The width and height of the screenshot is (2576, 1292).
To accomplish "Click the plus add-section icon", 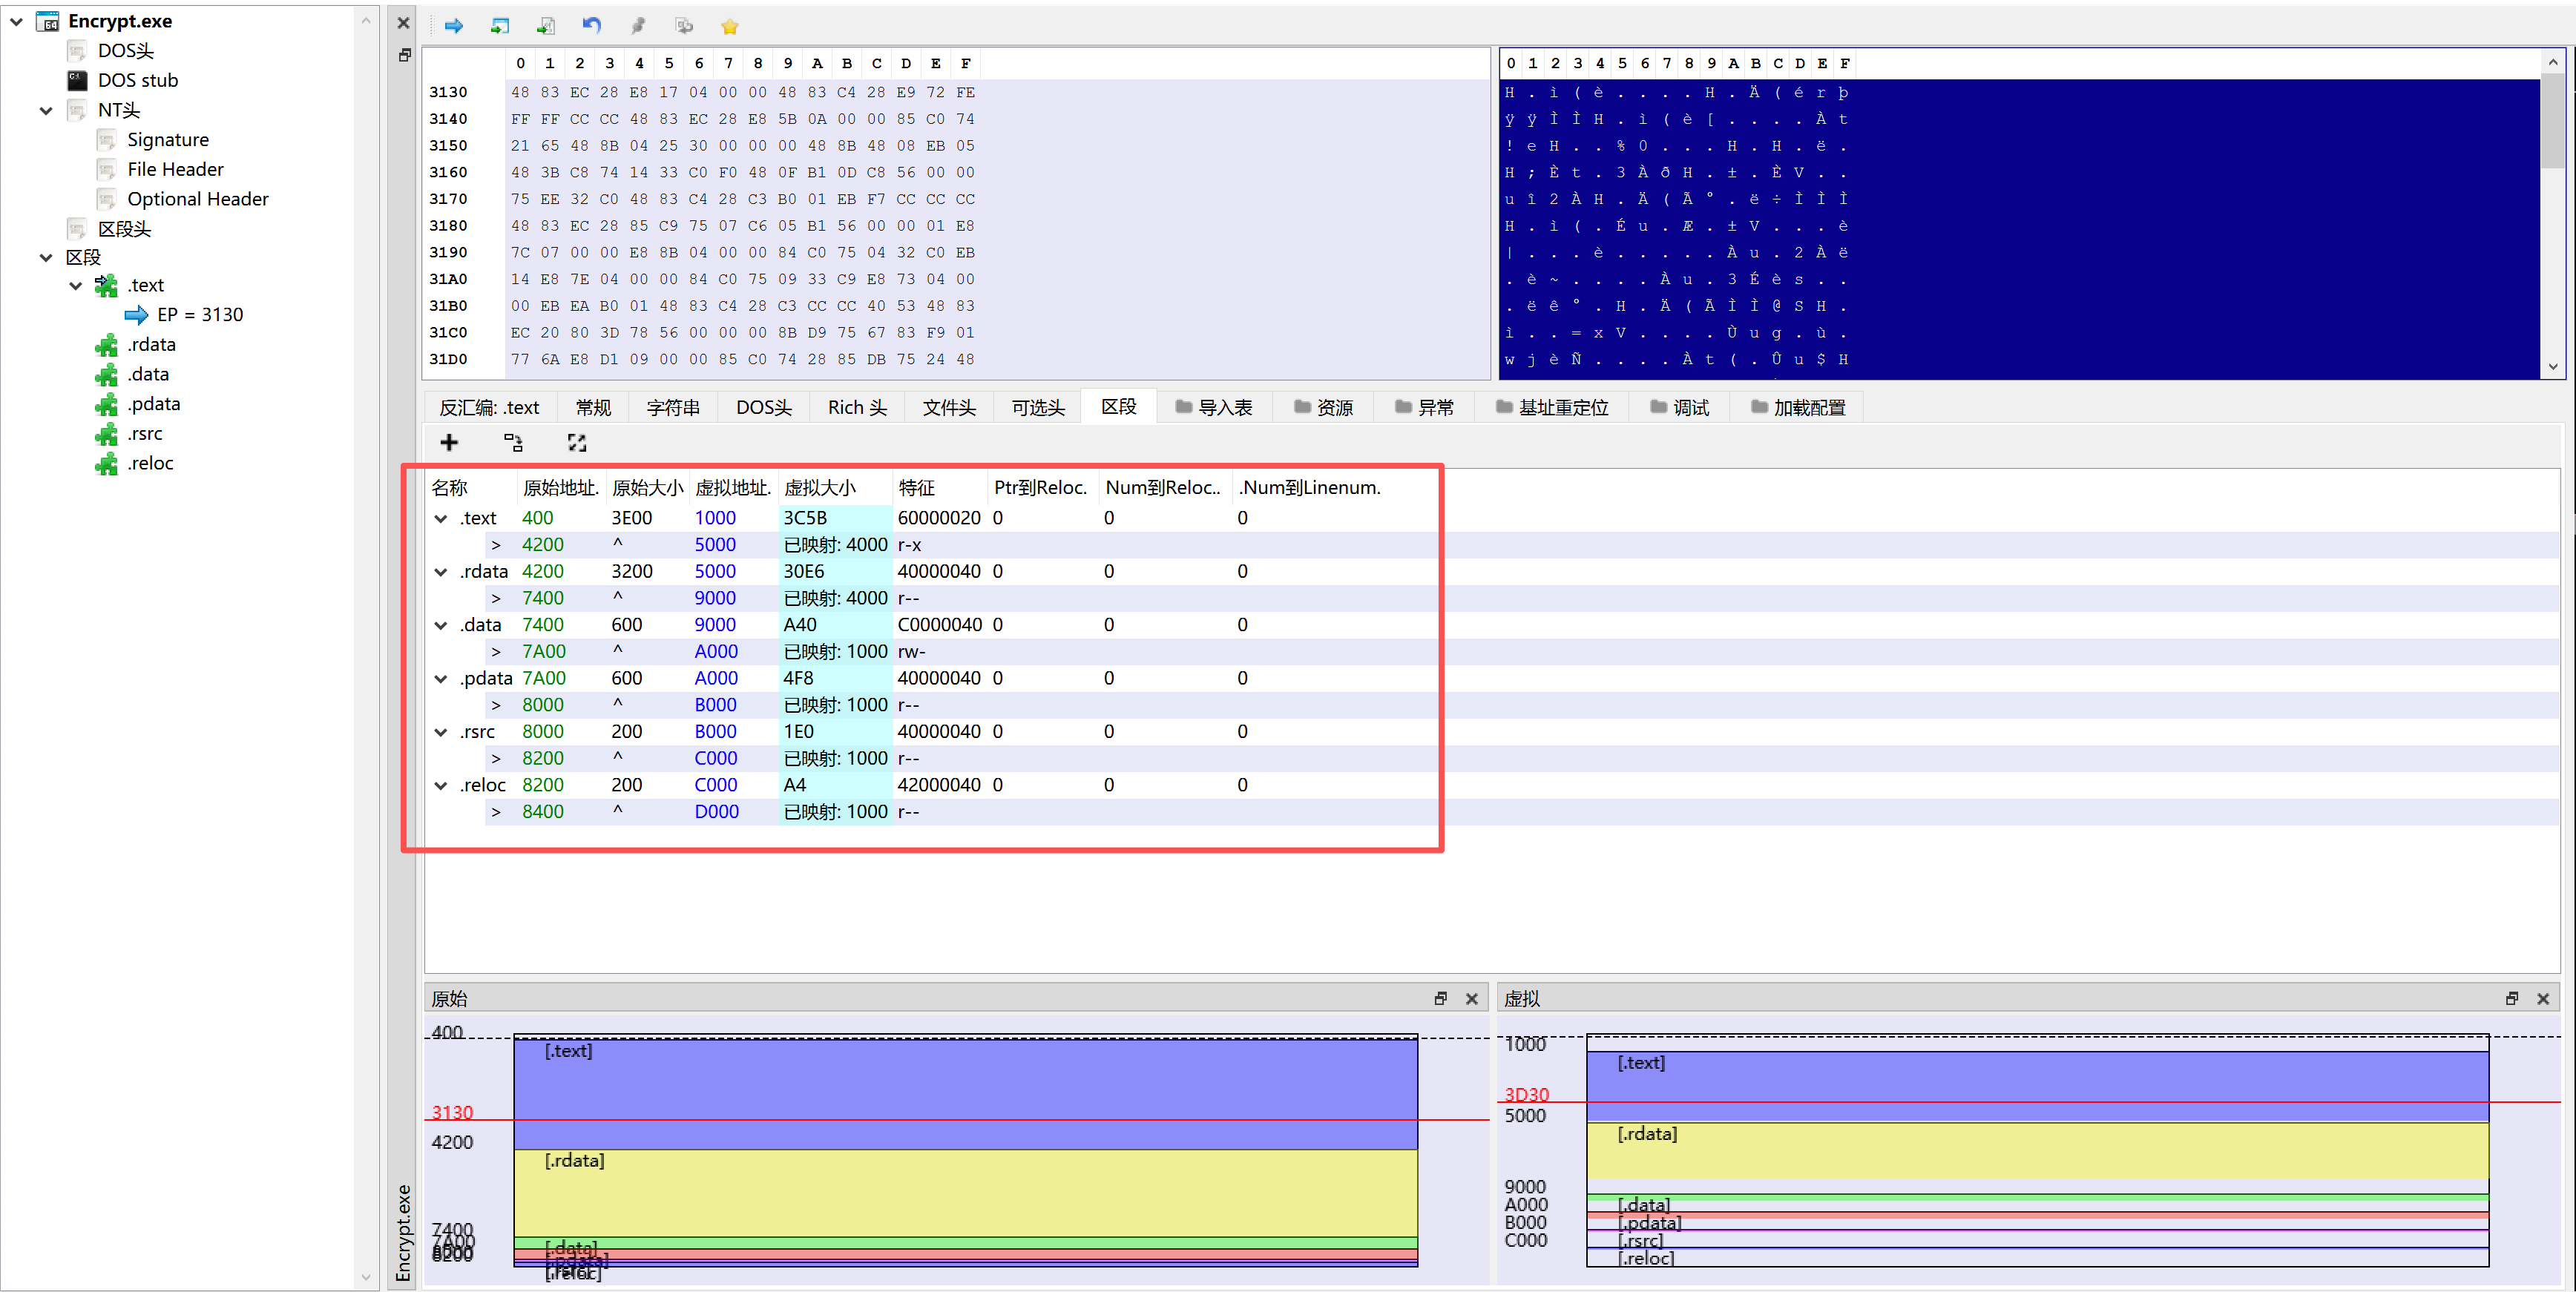I will point(449,442).
